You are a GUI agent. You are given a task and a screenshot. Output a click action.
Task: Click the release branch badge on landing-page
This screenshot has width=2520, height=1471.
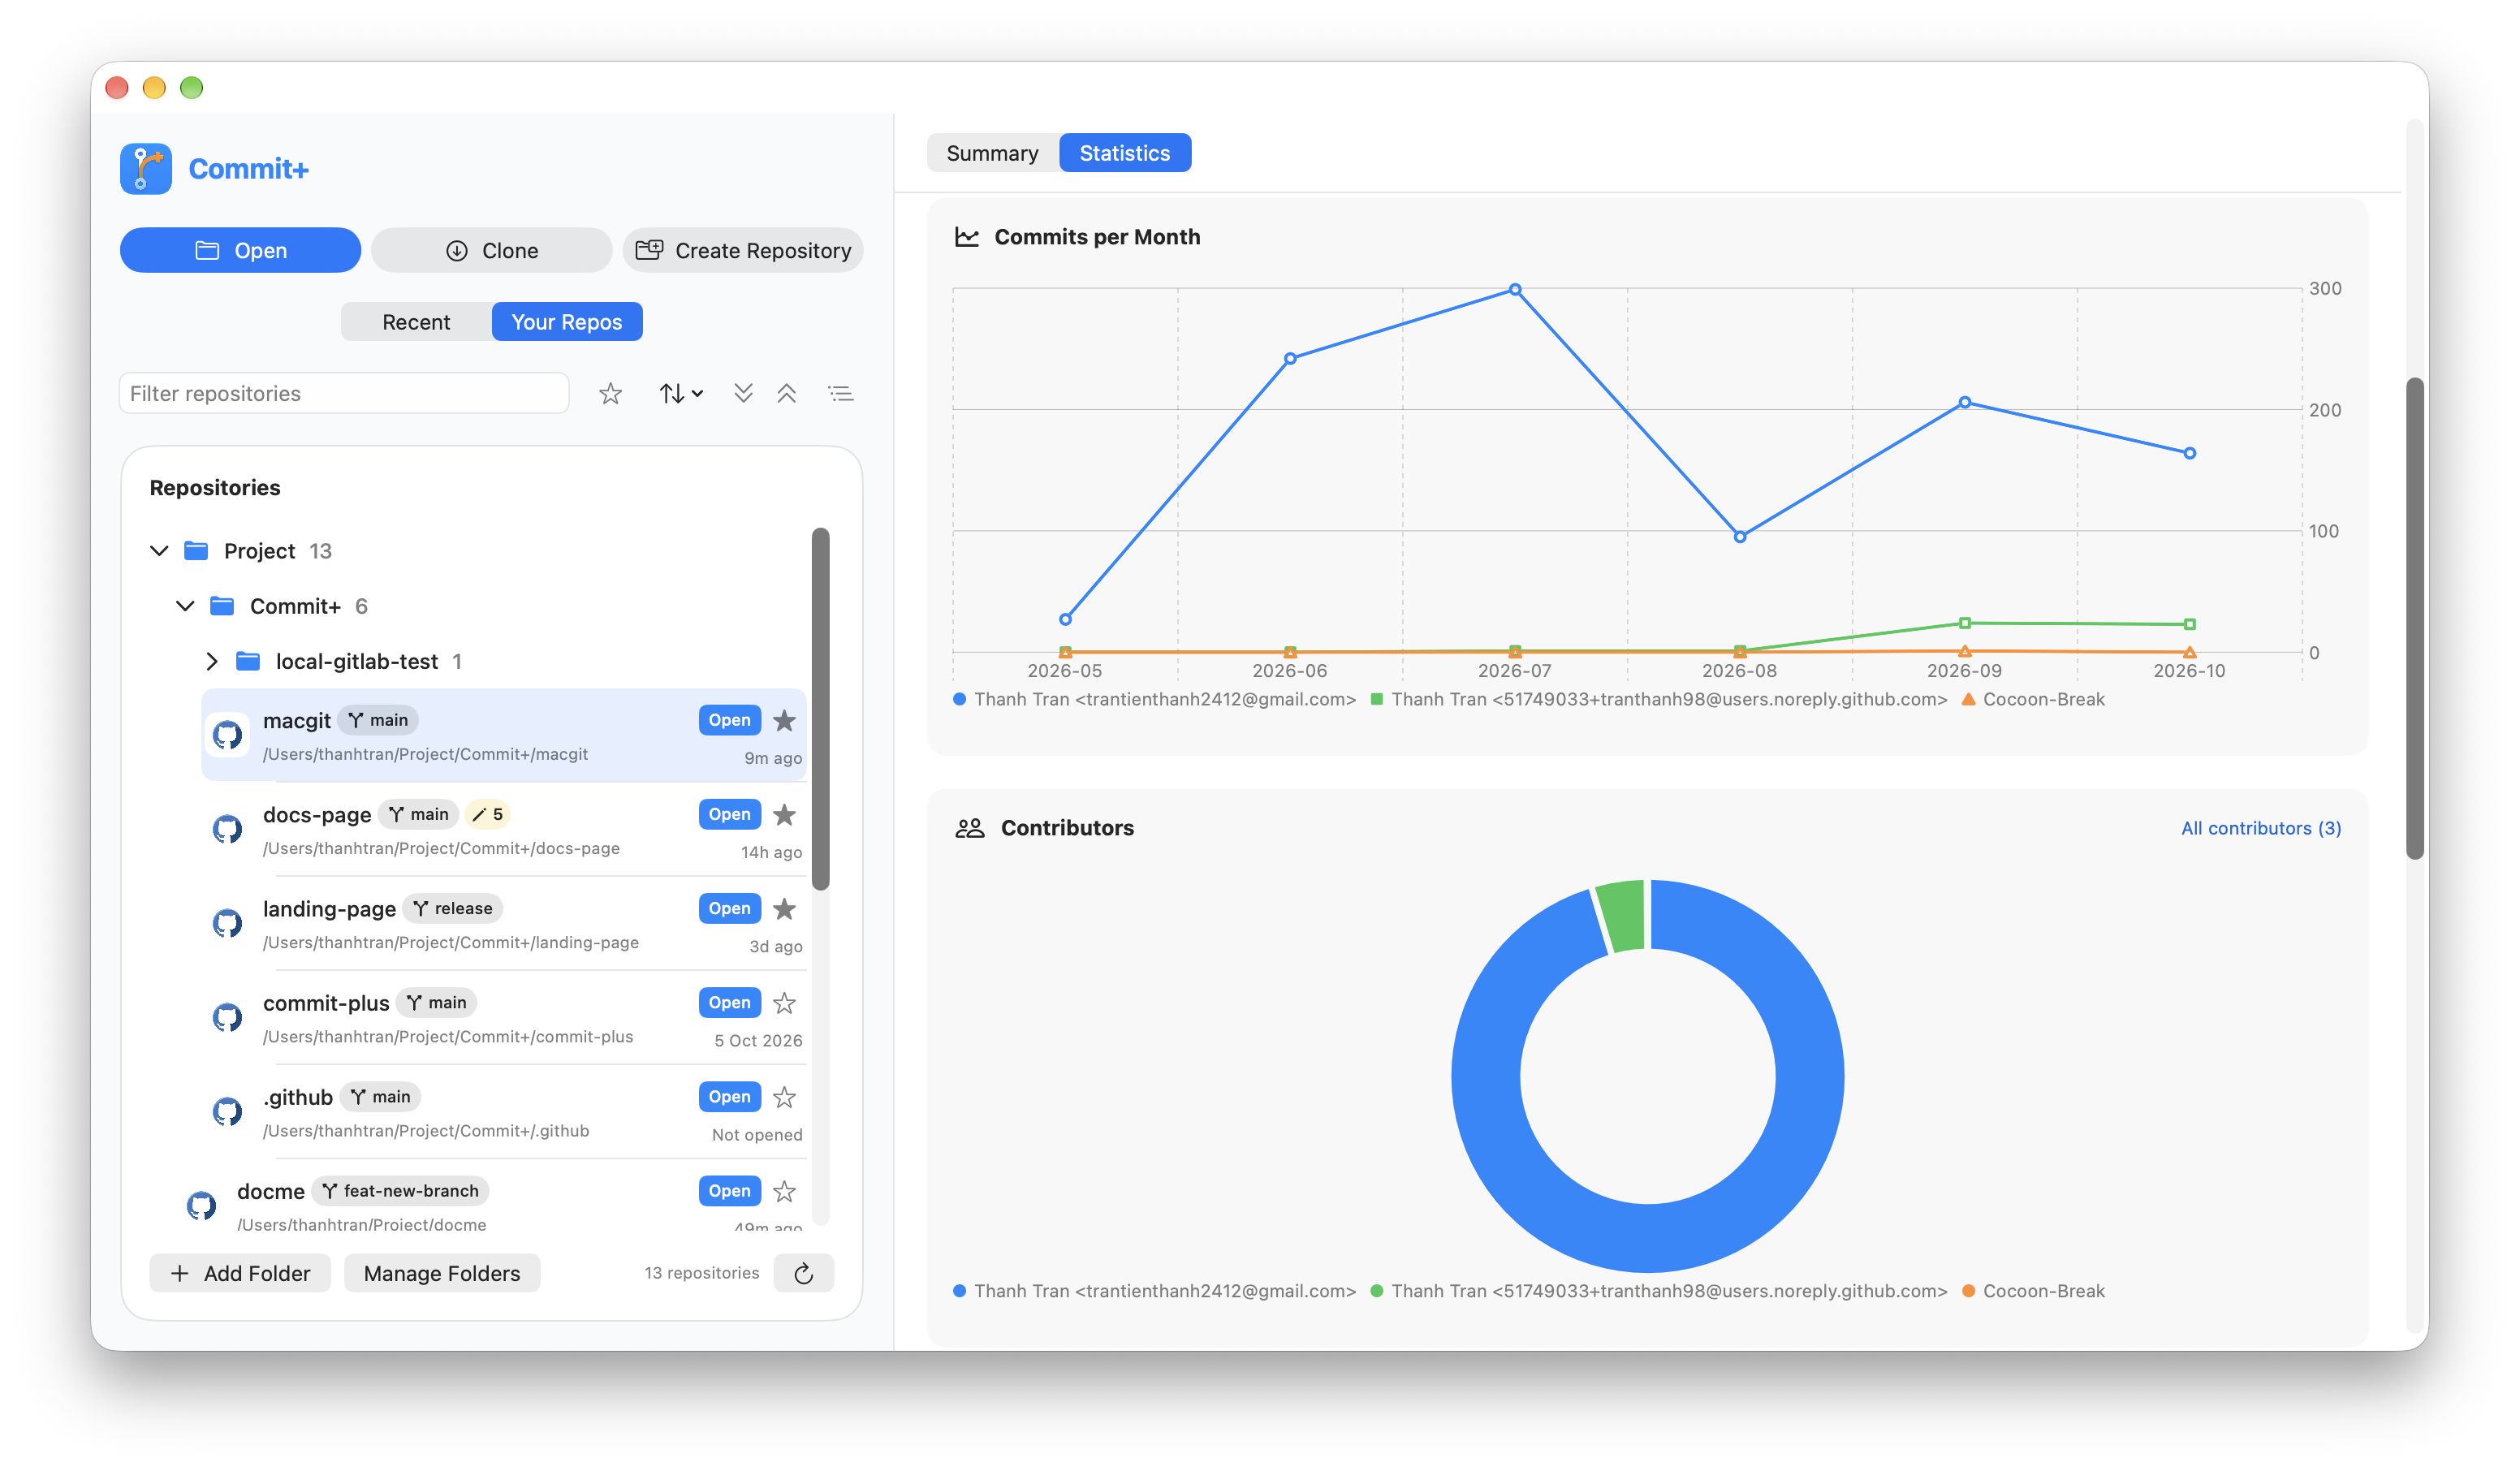[452, 908]
